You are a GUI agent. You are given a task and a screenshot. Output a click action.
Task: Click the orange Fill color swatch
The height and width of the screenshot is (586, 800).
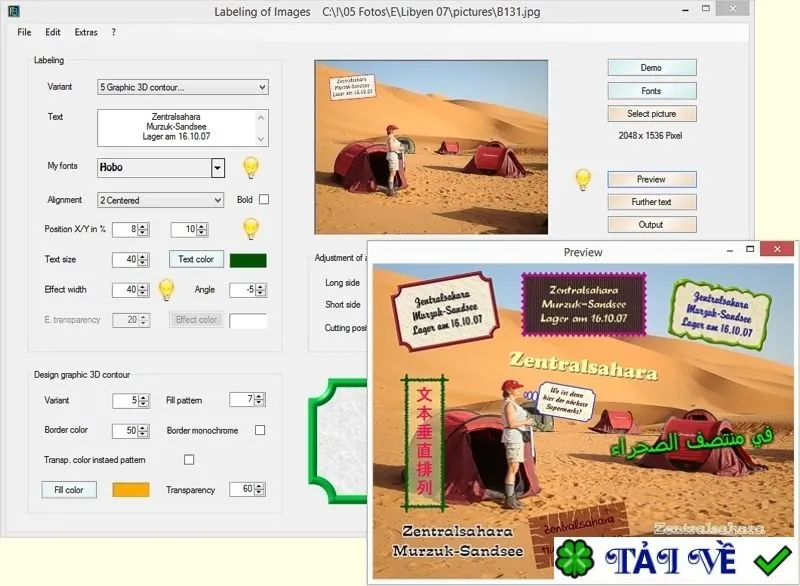tap(131, 490)
